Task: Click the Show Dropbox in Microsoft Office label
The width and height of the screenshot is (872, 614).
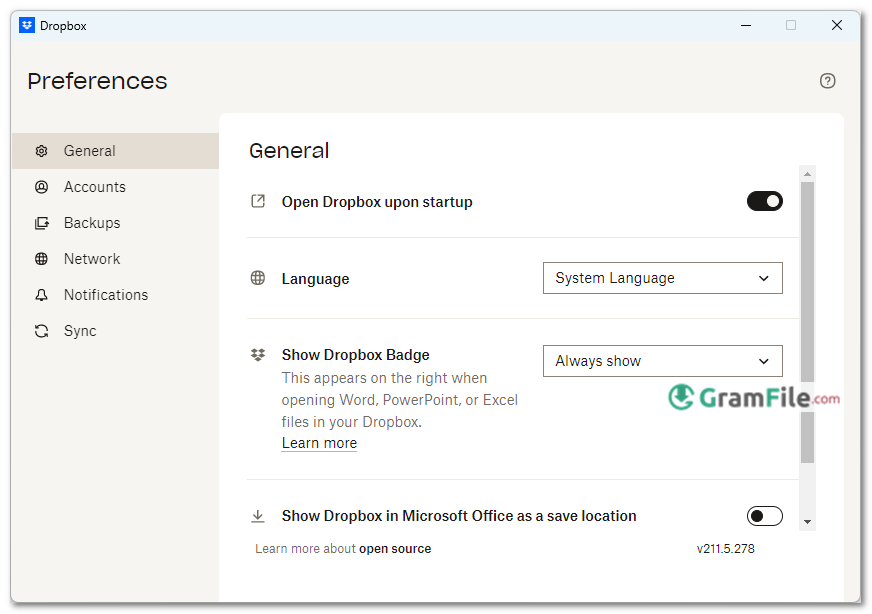Action: [x=459, y=516]
